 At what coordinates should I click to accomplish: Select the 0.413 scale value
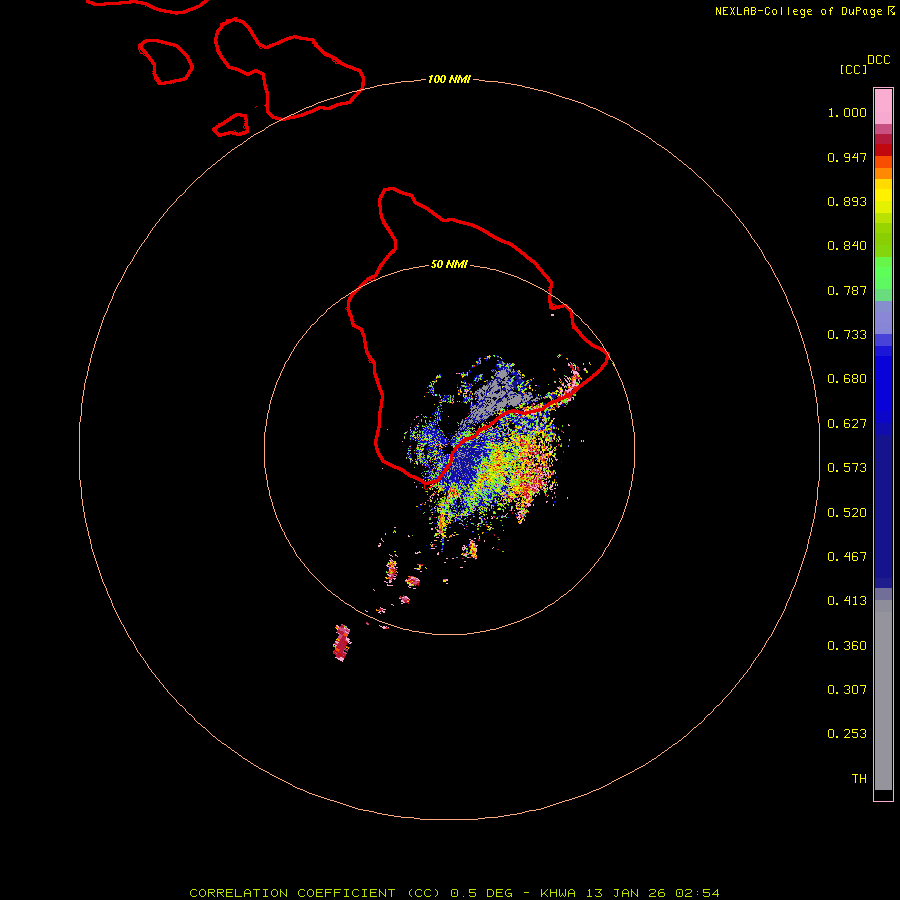[x=847, y=601]
